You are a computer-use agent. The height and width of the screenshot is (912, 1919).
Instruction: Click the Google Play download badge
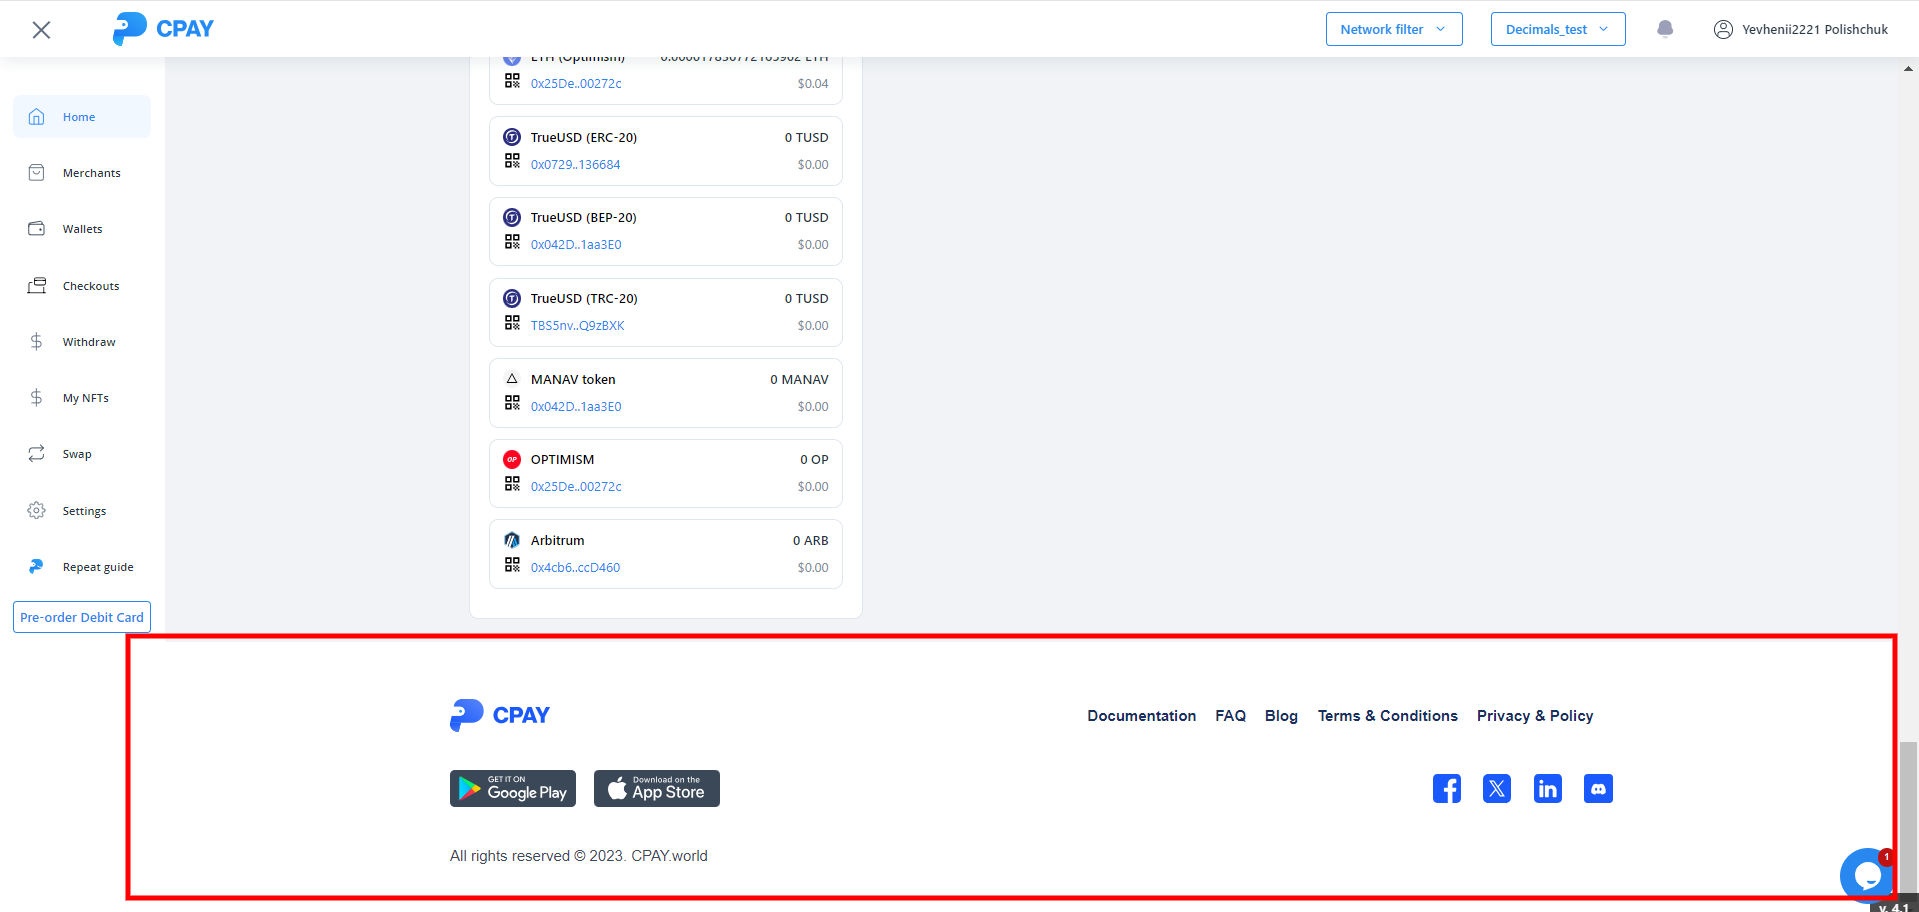coord(513,789)
